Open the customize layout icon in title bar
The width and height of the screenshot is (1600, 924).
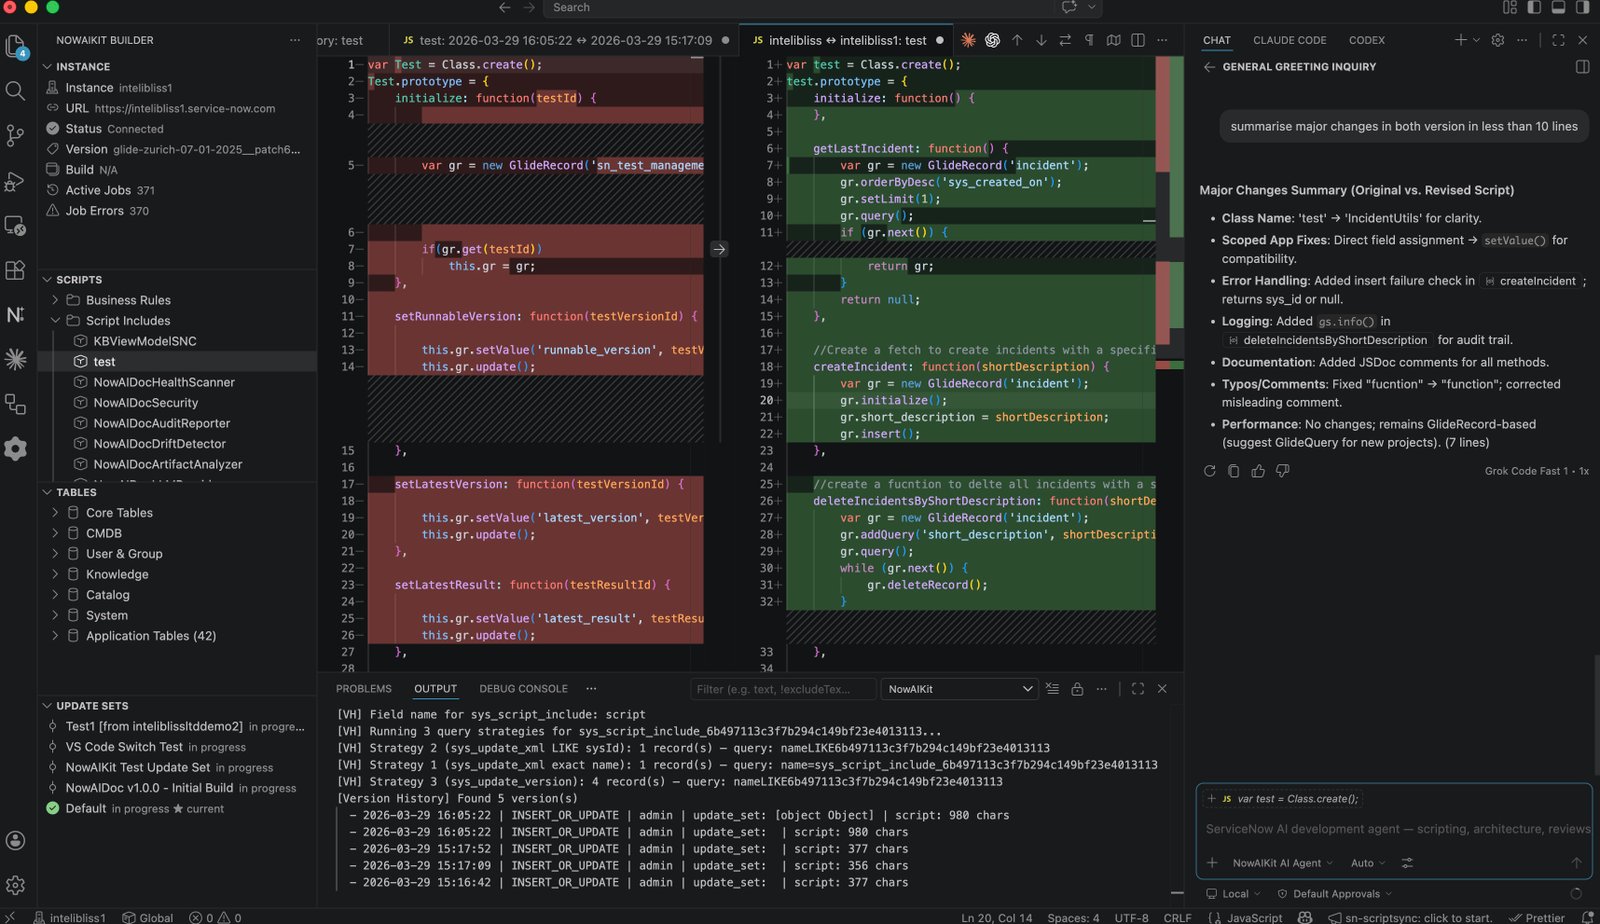coord(1510,7)
